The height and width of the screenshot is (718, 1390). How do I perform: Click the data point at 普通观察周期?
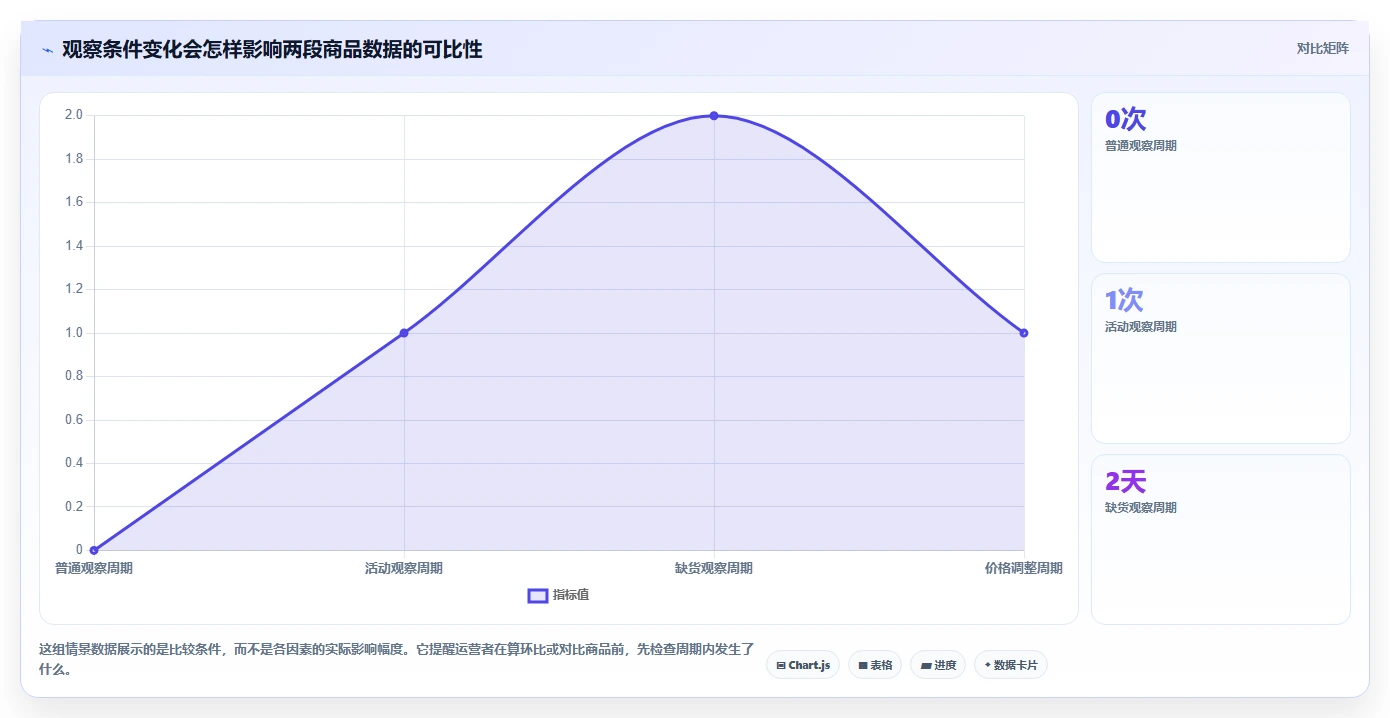[94, 550]
